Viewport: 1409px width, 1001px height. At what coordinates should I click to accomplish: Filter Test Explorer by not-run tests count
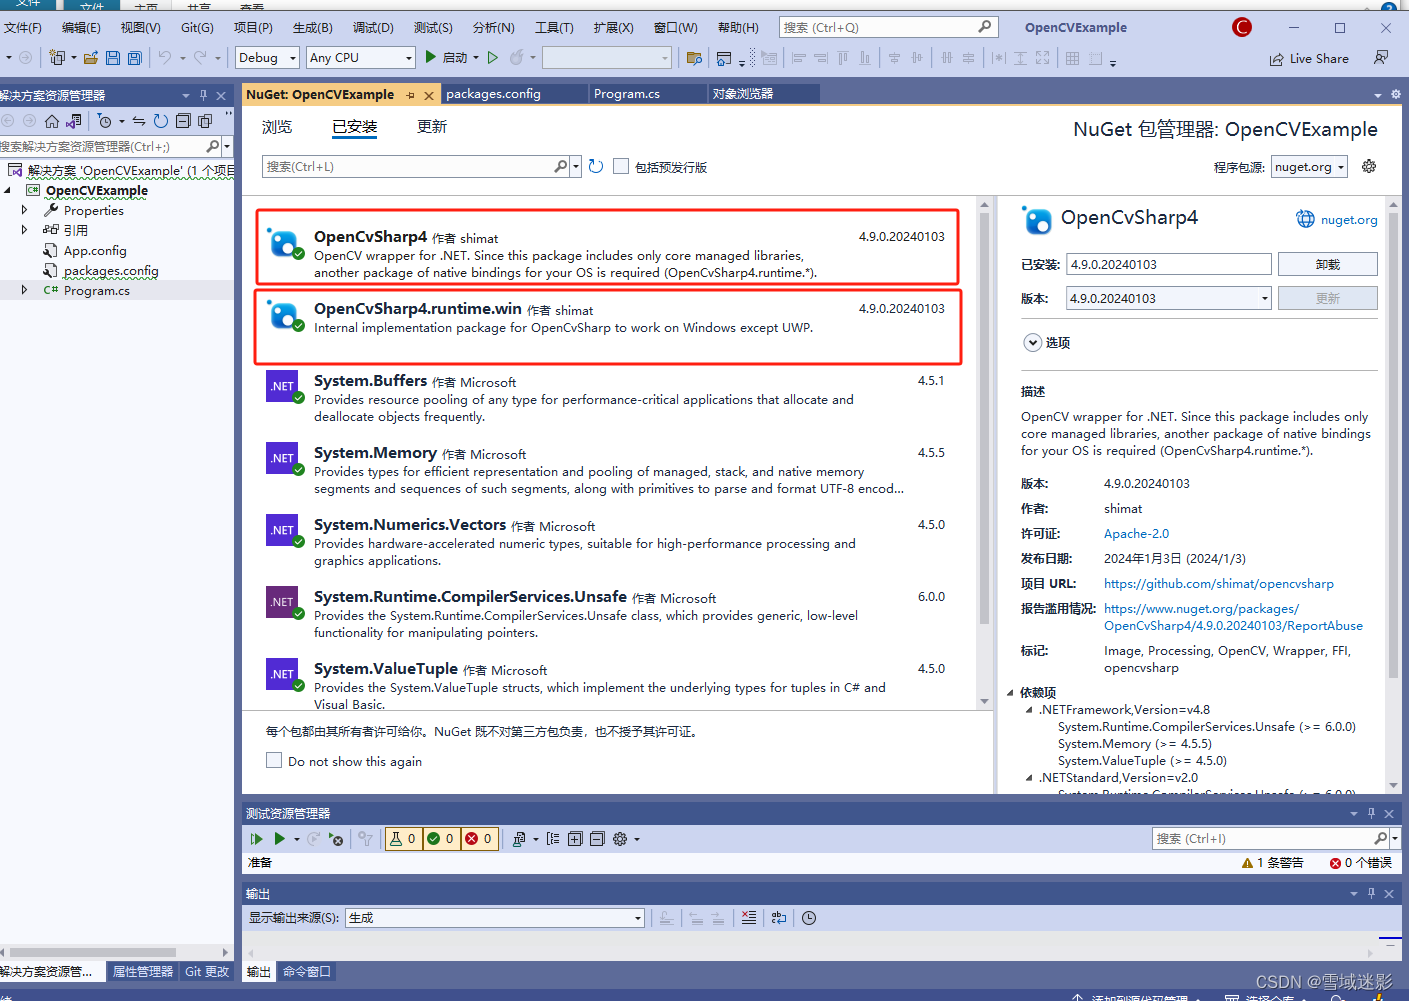[403, 839]
